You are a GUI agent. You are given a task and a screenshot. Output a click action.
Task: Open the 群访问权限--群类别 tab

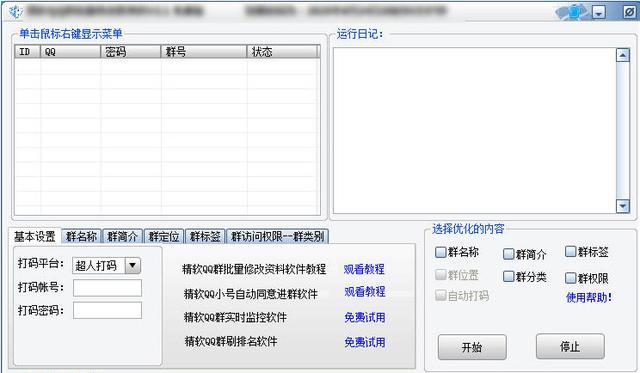coord(278,236)
